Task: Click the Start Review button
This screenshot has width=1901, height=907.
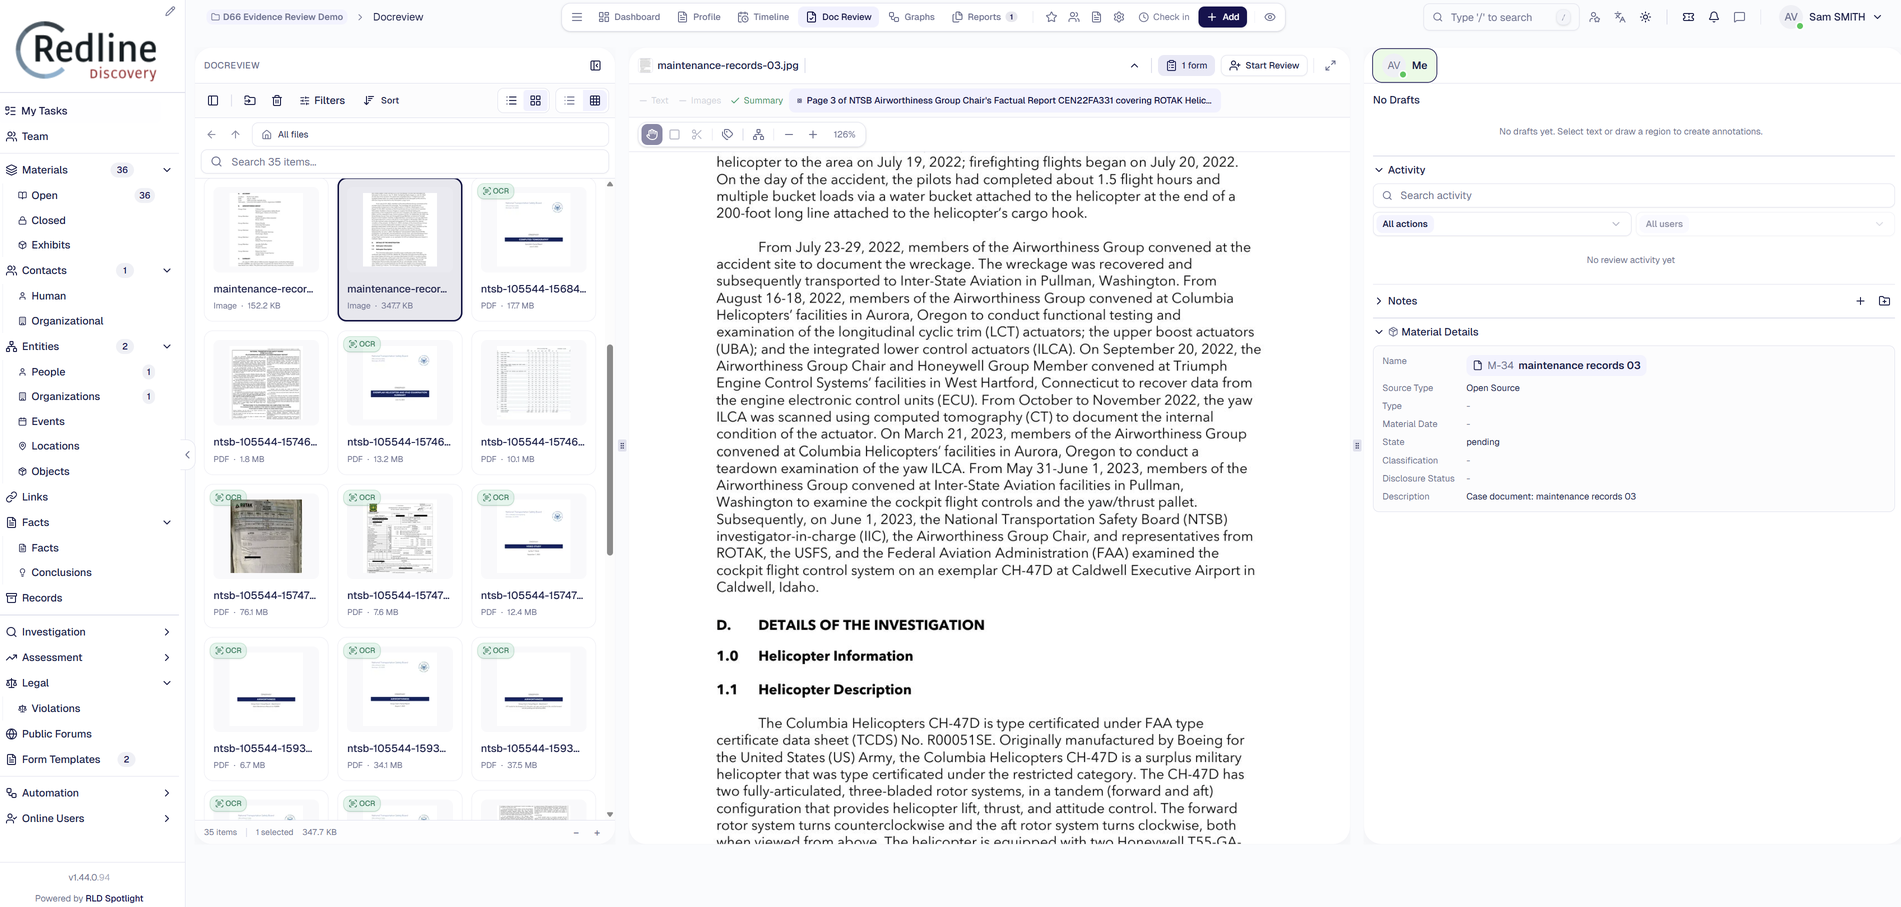Action: (x=1265, y=66)
